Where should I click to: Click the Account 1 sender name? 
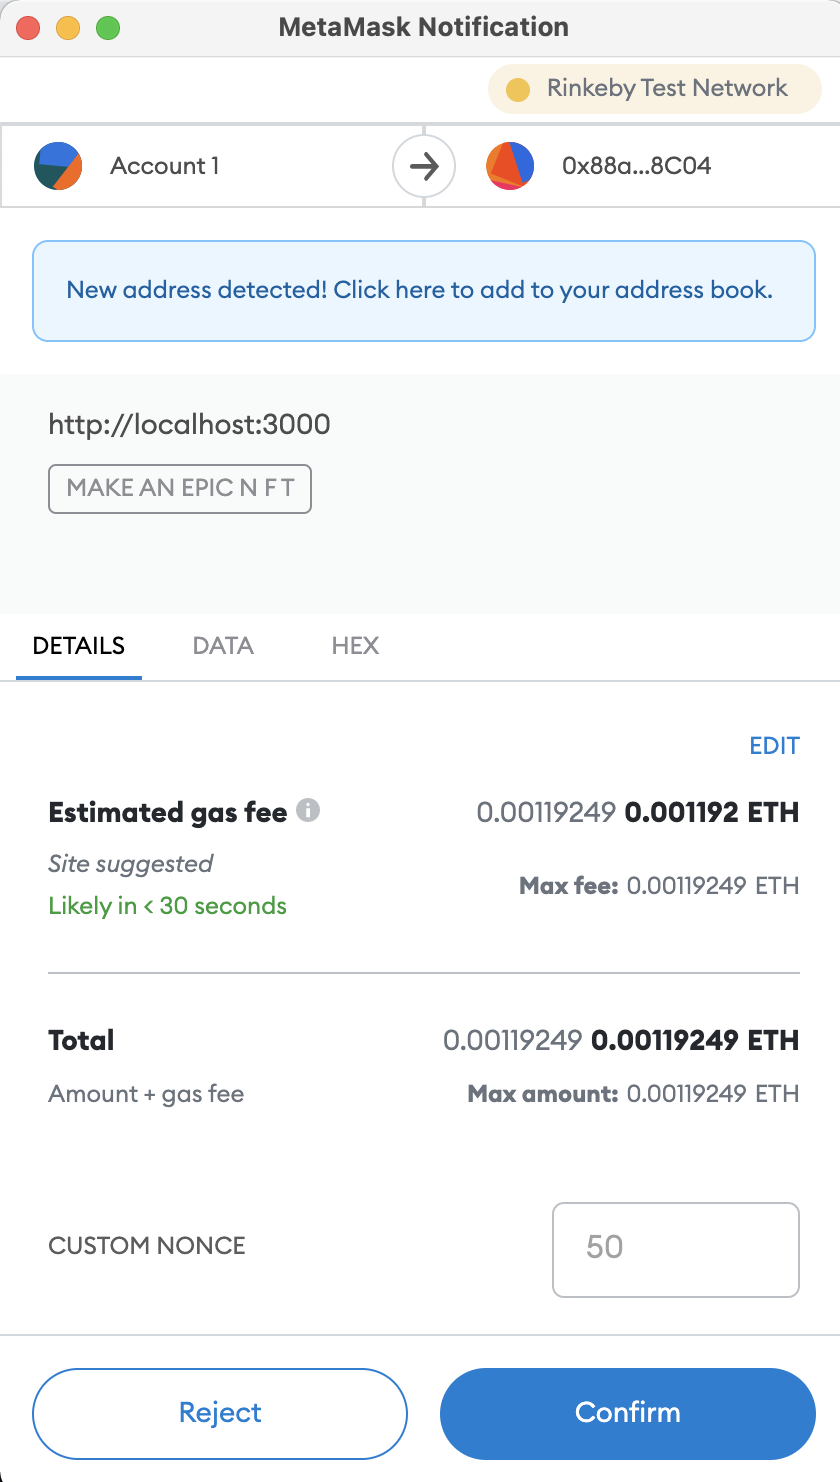point(165,166)
